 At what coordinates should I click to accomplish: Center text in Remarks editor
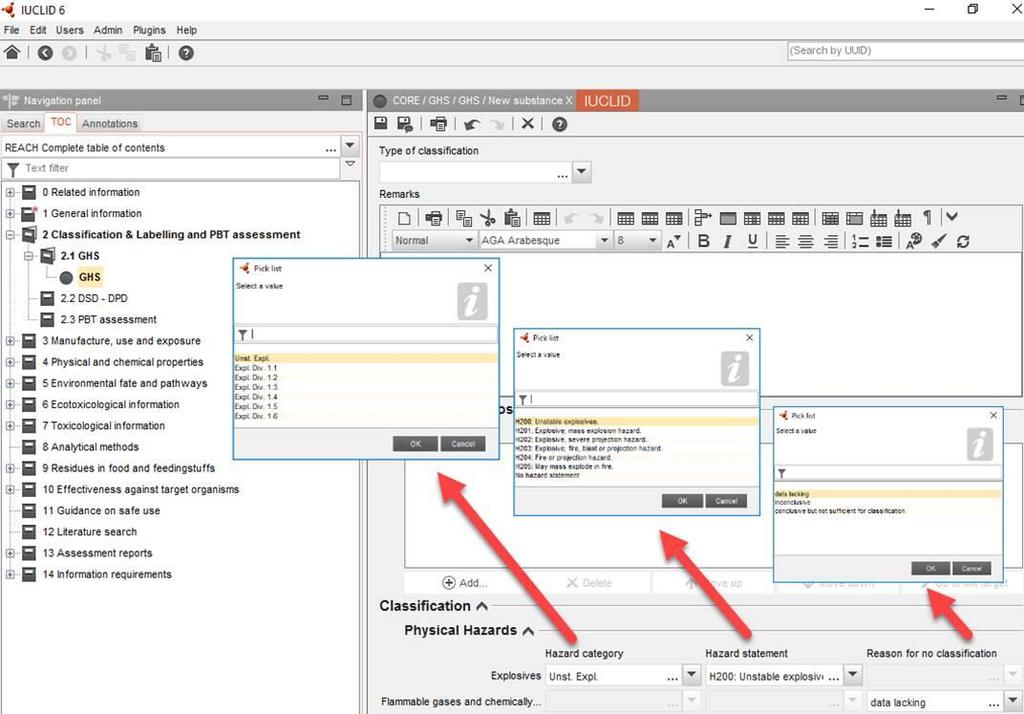point(806,242)
